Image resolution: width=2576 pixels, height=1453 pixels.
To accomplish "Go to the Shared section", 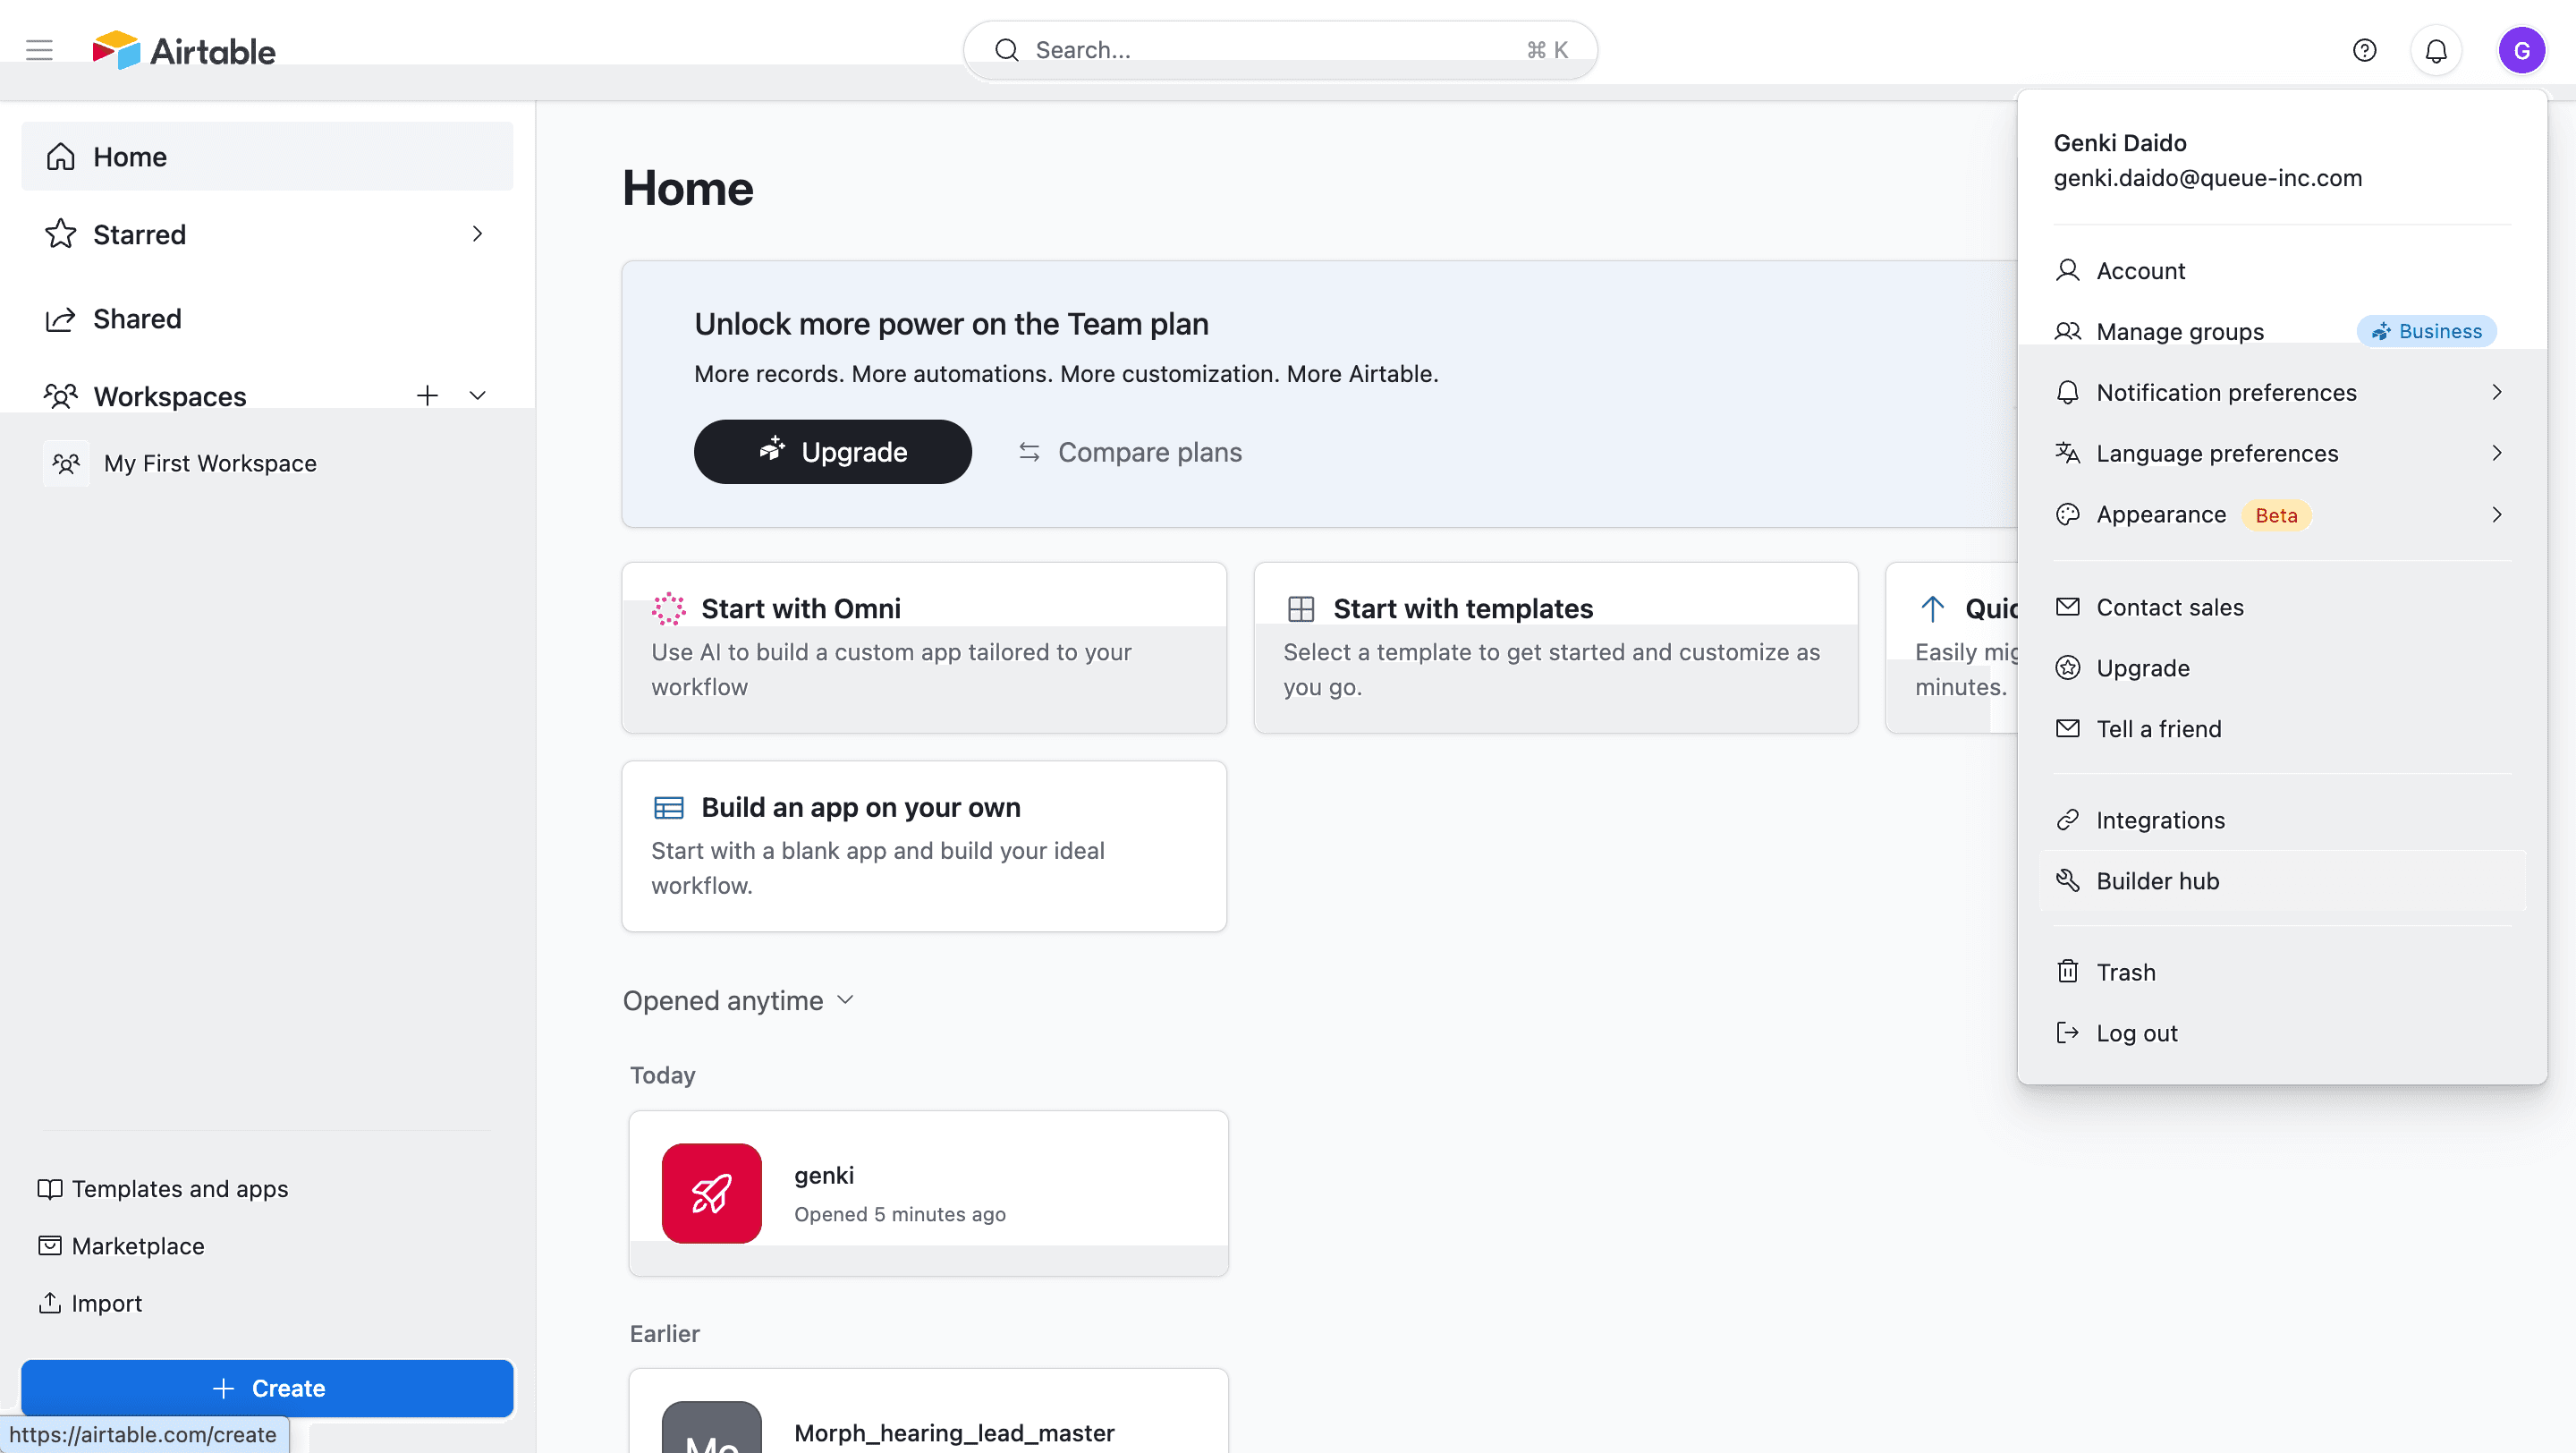I will point(267,319).
